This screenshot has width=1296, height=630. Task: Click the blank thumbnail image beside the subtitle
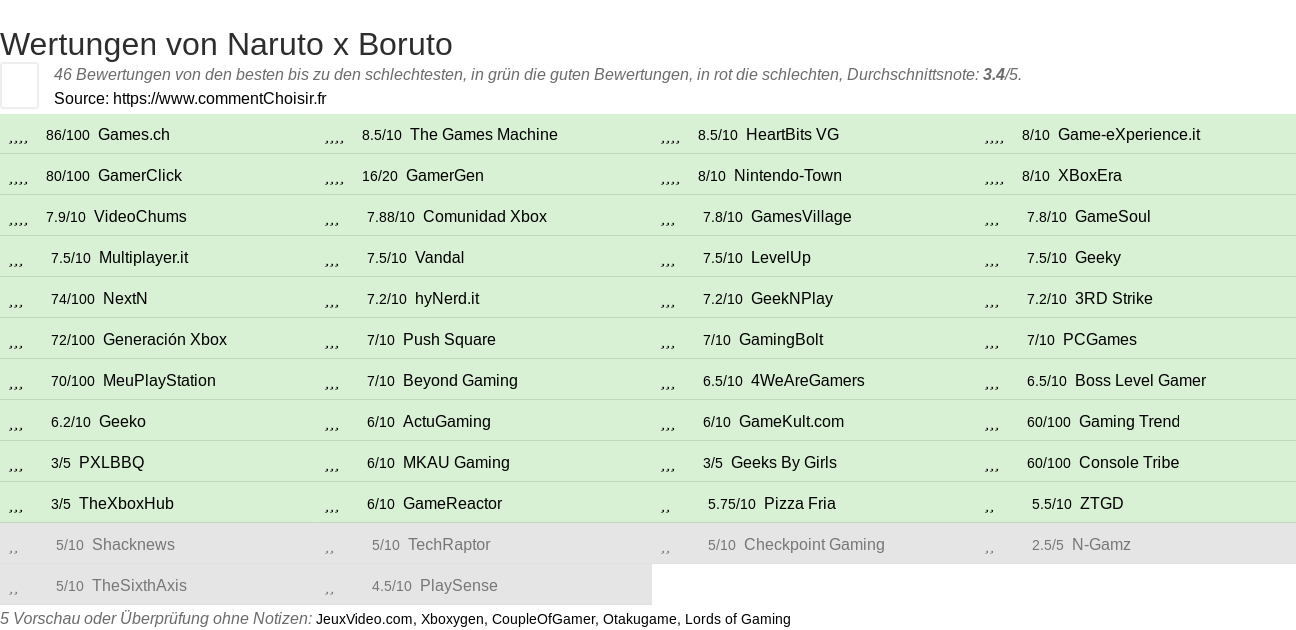point(19,85)
